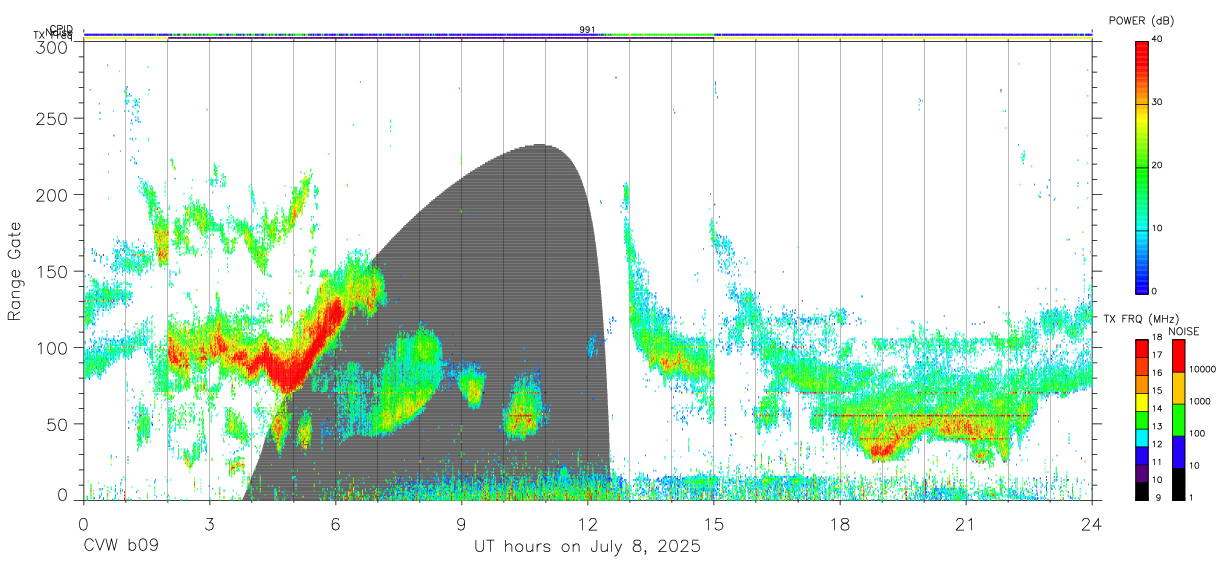Select the black 9-10 MHz TX FRQ swatch
This screenshot has width=1228, height=567.
(x=1142, y=490)
